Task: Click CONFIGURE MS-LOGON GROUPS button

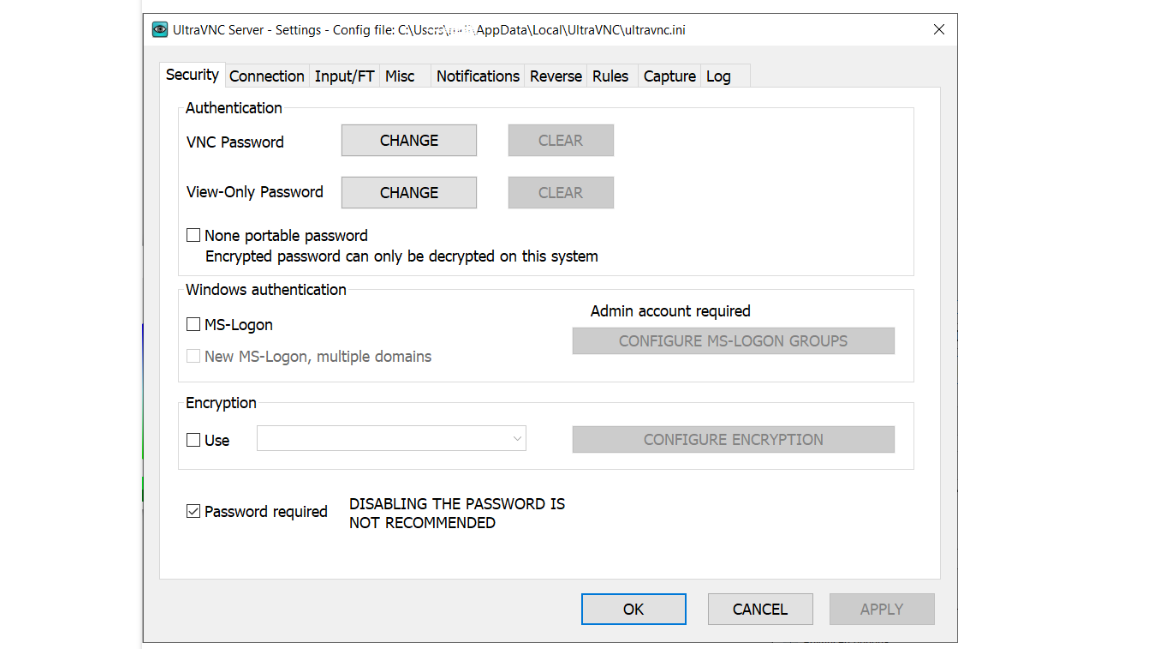Action: tap(733, 341)
